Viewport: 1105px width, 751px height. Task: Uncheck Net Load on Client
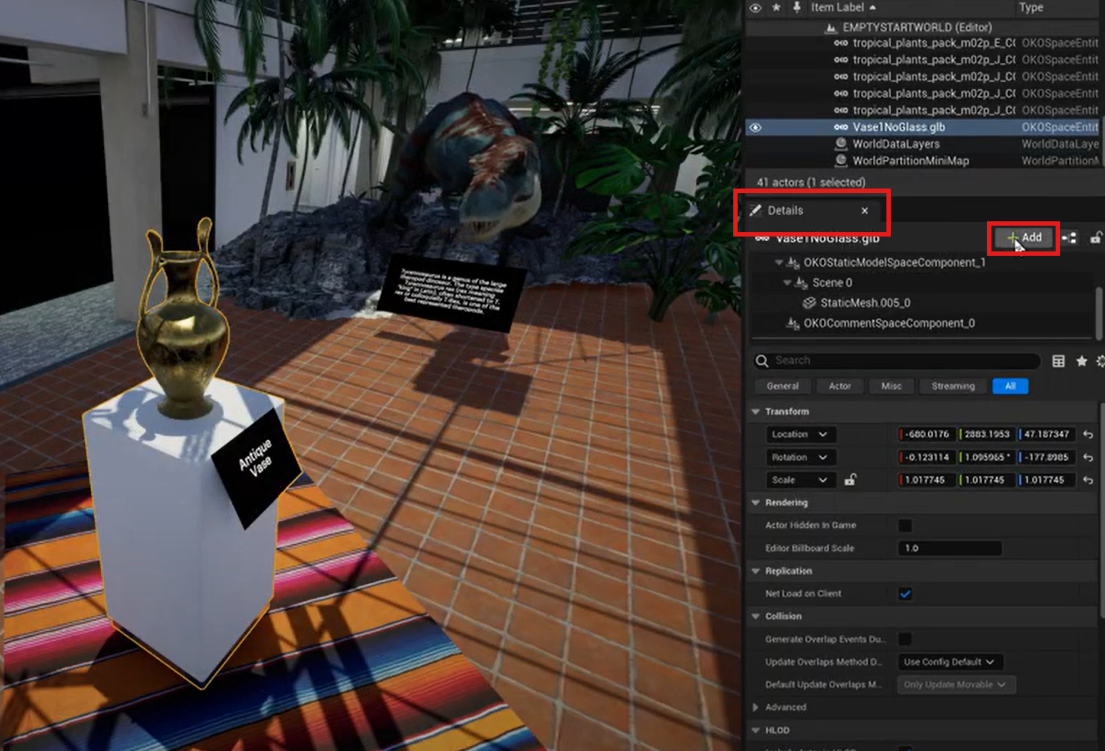[905, 594]
